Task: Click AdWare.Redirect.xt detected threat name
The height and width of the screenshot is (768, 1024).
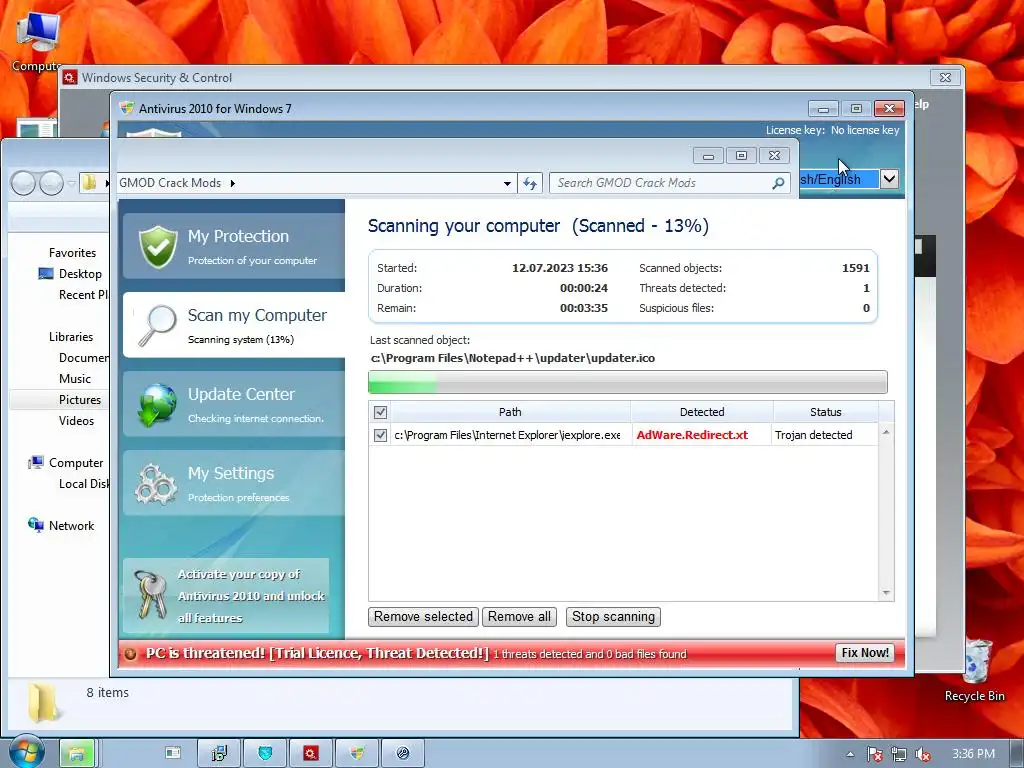Action: click(x=692, y=435)
